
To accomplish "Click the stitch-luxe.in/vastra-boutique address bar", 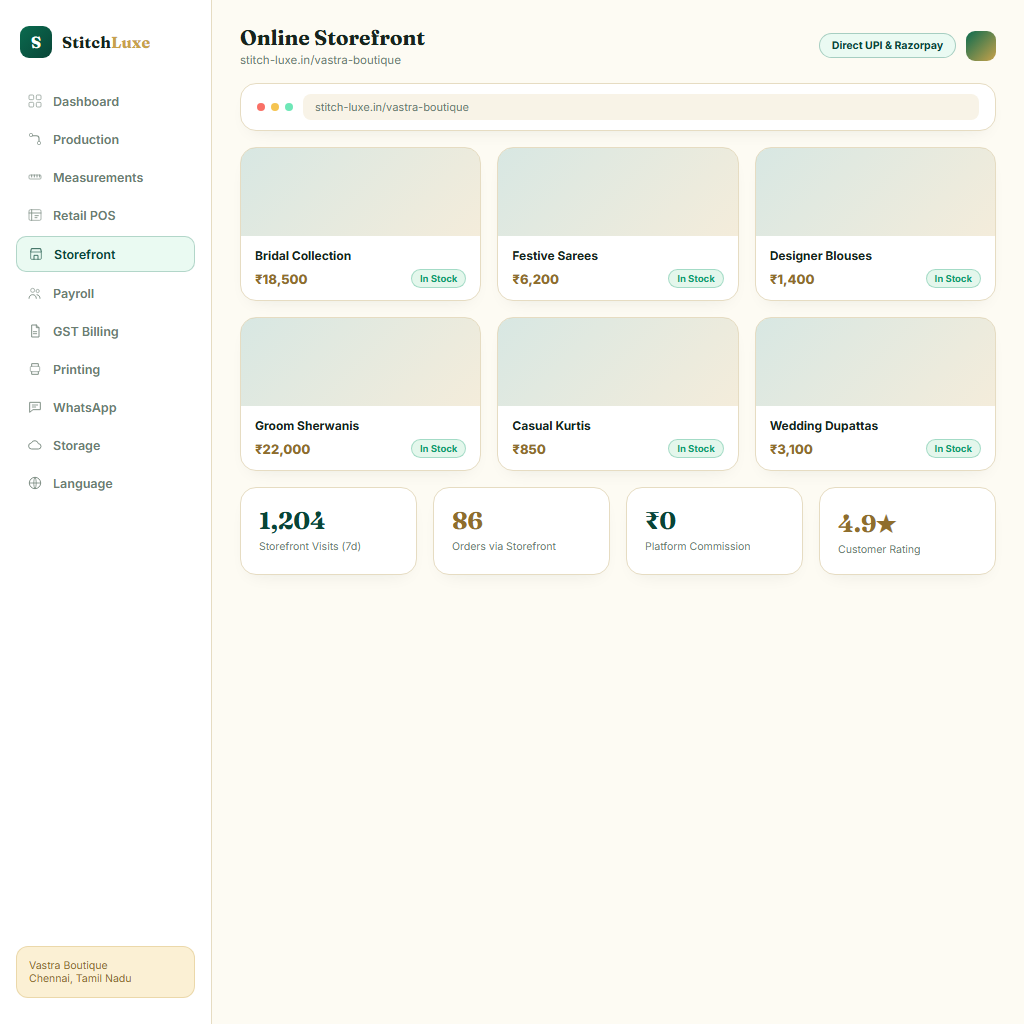I will (641, 107).
